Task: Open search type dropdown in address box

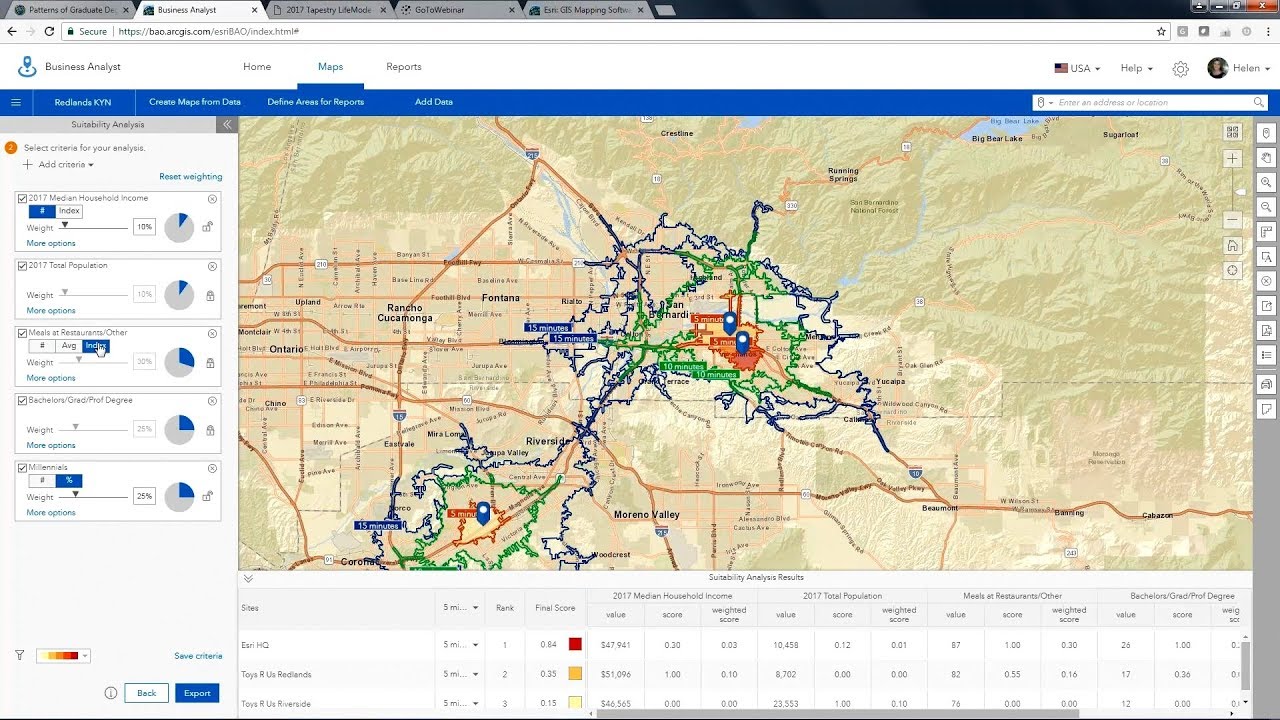Action: 1045,102
